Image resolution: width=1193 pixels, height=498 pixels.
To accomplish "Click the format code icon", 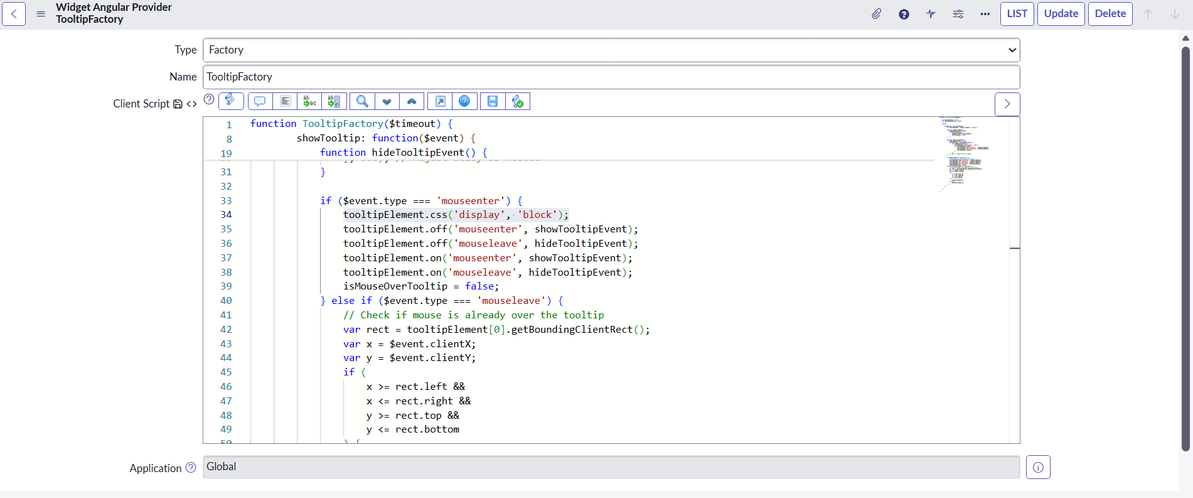I will coord(285,101).
